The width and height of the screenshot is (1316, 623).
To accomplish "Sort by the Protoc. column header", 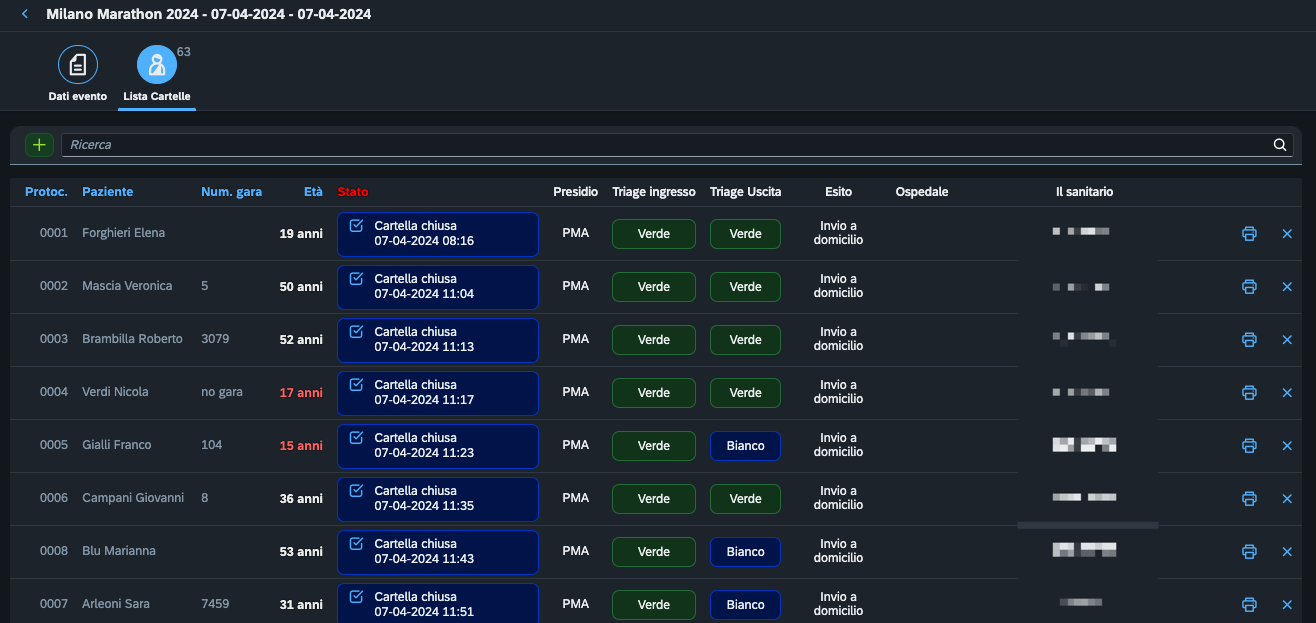I will [46, 192].
